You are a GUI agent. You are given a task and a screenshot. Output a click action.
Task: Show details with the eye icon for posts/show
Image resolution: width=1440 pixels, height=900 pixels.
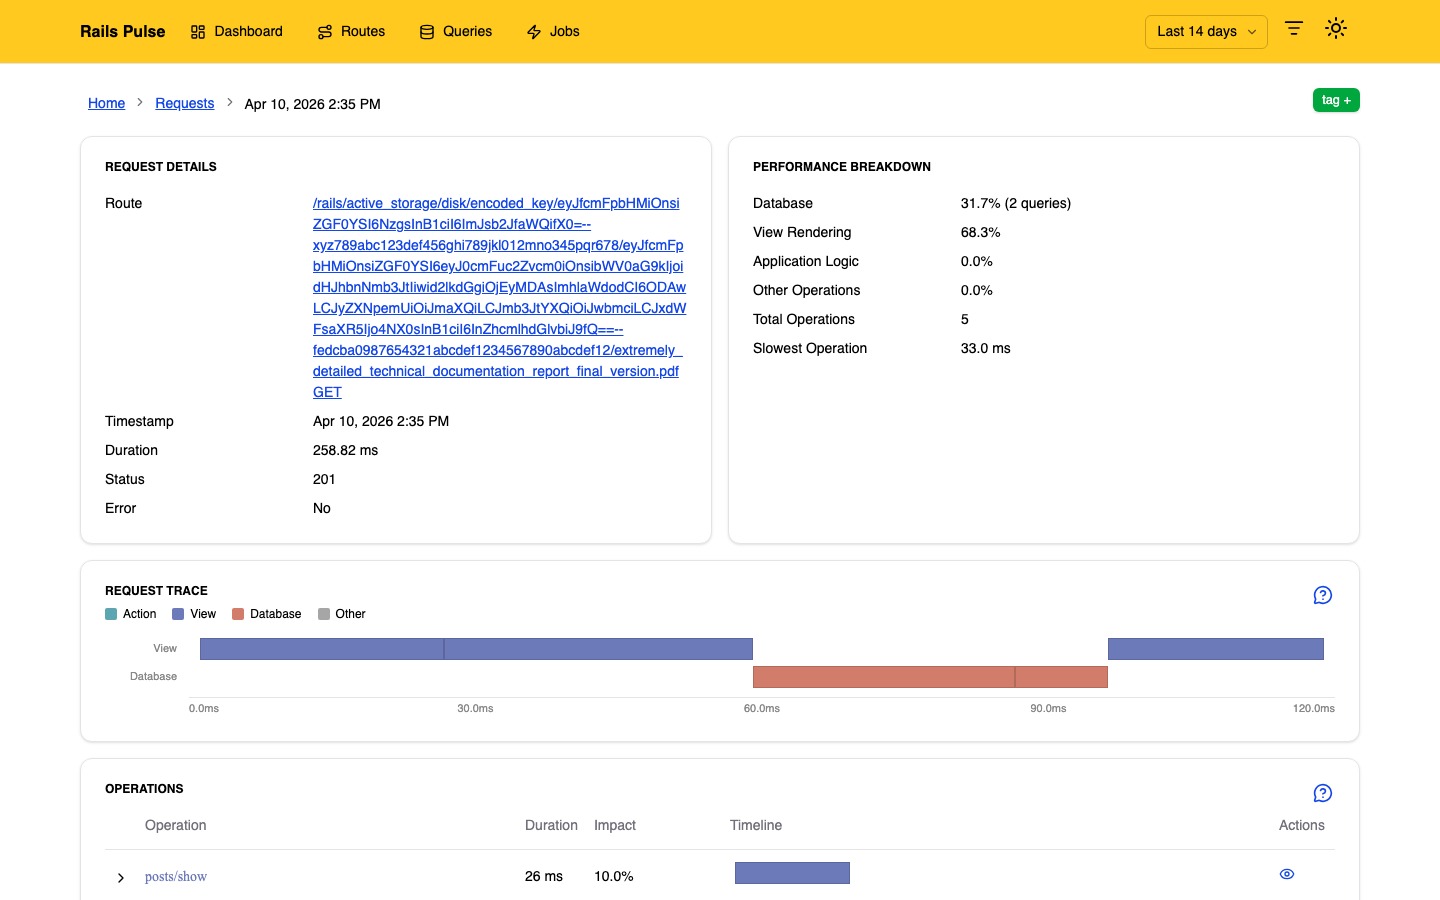[x=1287, y=874]
